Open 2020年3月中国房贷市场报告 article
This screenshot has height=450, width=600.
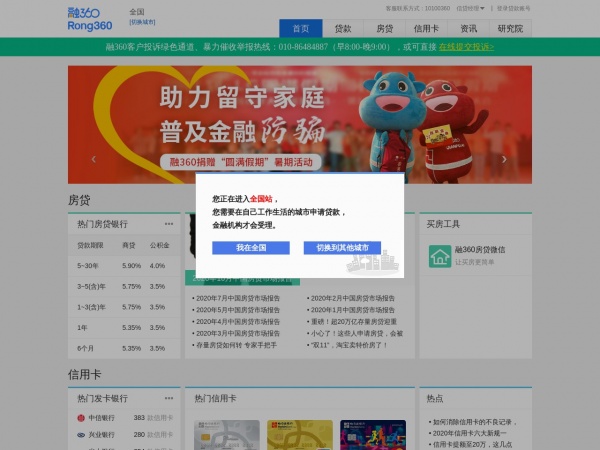[238, 333]
